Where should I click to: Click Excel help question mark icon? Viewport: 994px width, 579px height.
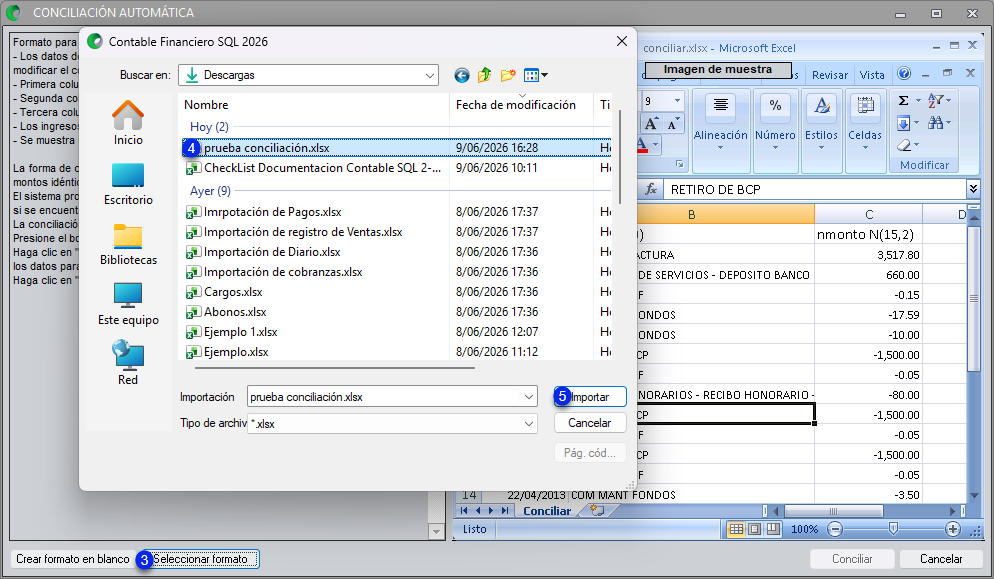point(904,74)
